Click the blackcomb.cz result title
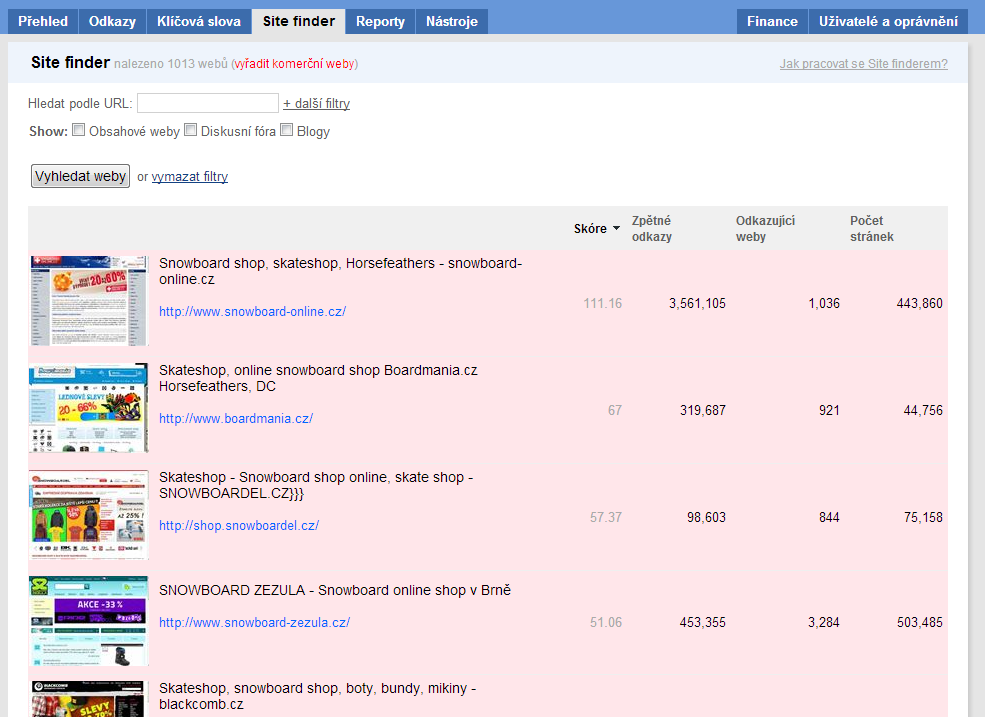The image size is (985, 717). pos(317,696)
